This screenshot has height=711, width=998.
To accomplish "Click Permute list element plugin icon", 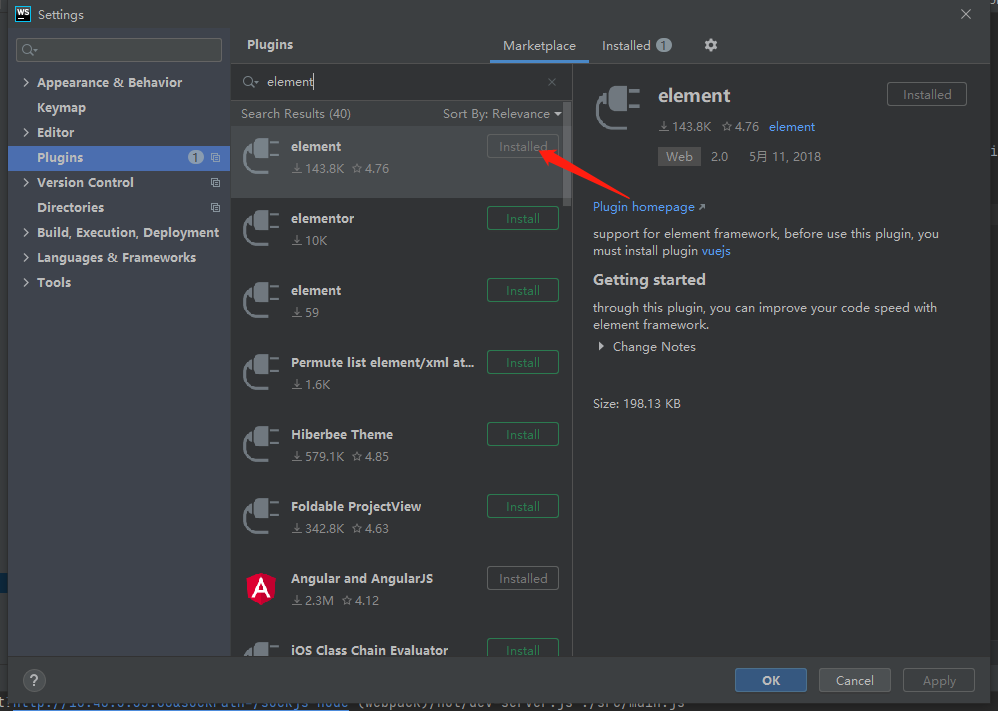I will pos(261,372).
